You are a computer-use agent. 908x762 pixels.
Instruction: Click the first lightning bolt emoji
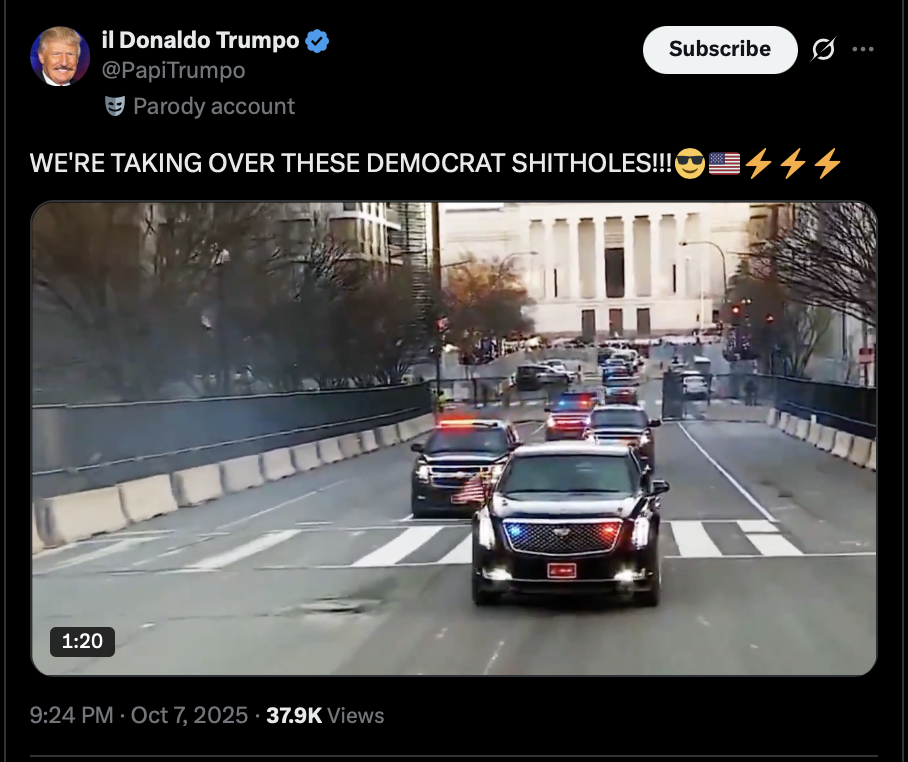click(758, 163)
